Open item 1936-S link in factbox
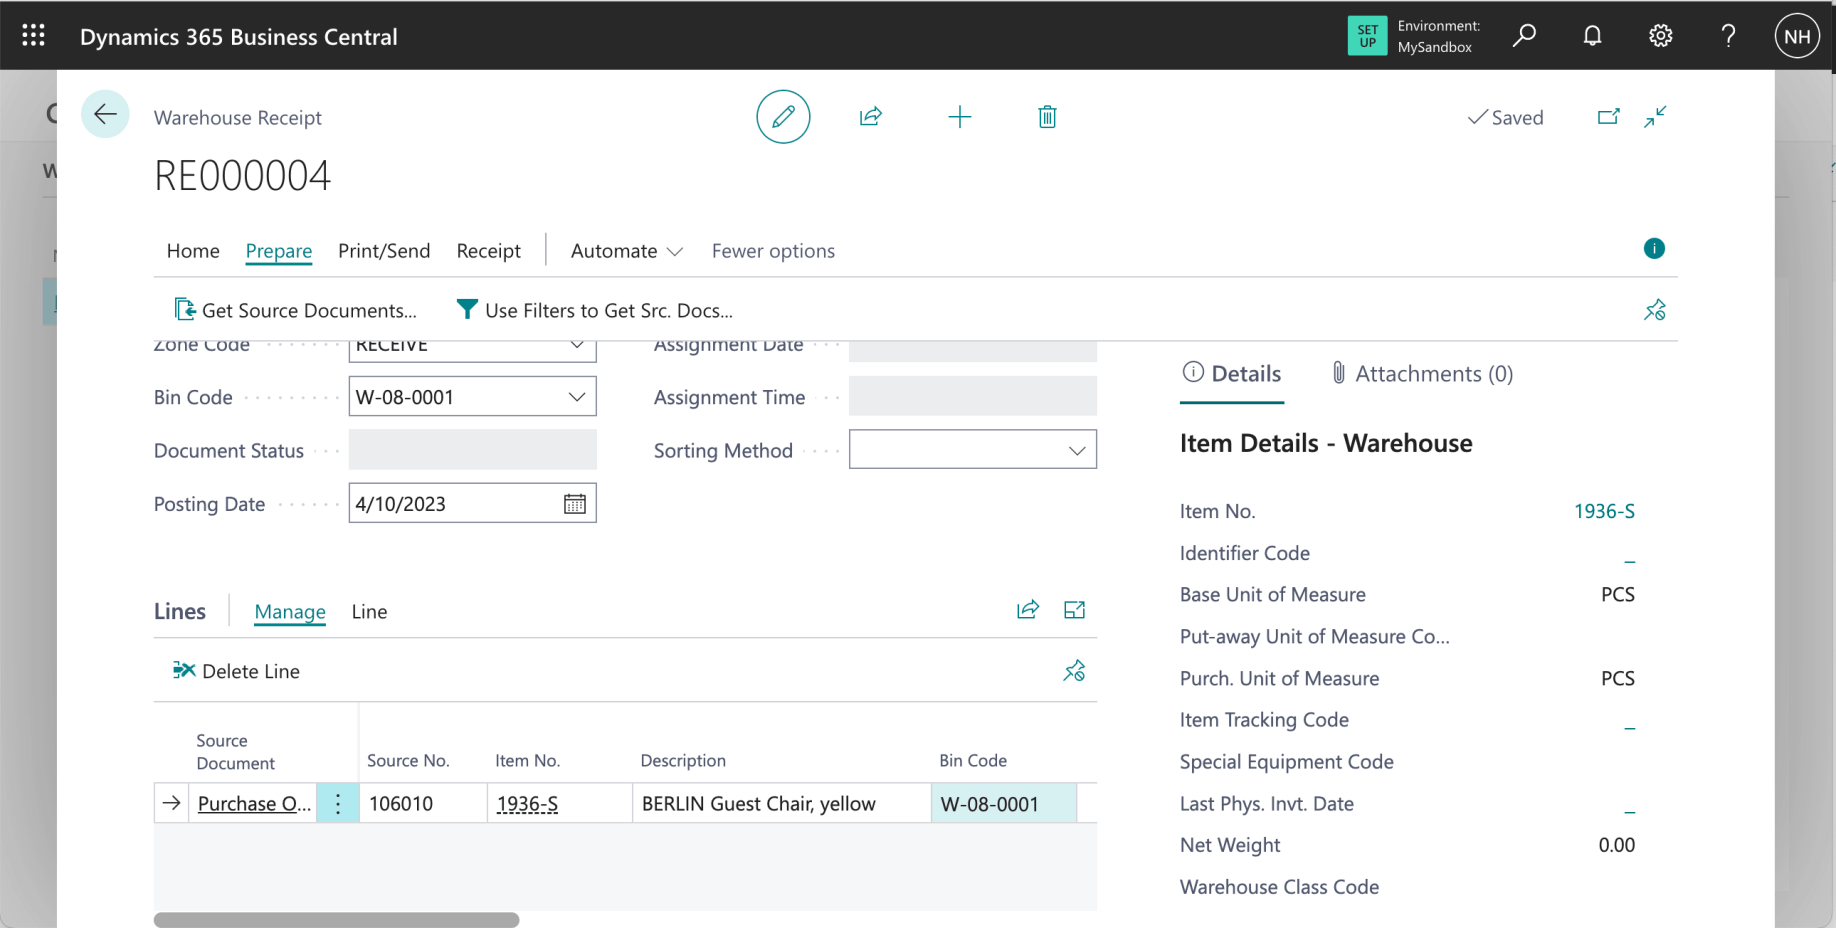Image resolution: width=1836 pixels, height=928 pixels. [1604, 511]
